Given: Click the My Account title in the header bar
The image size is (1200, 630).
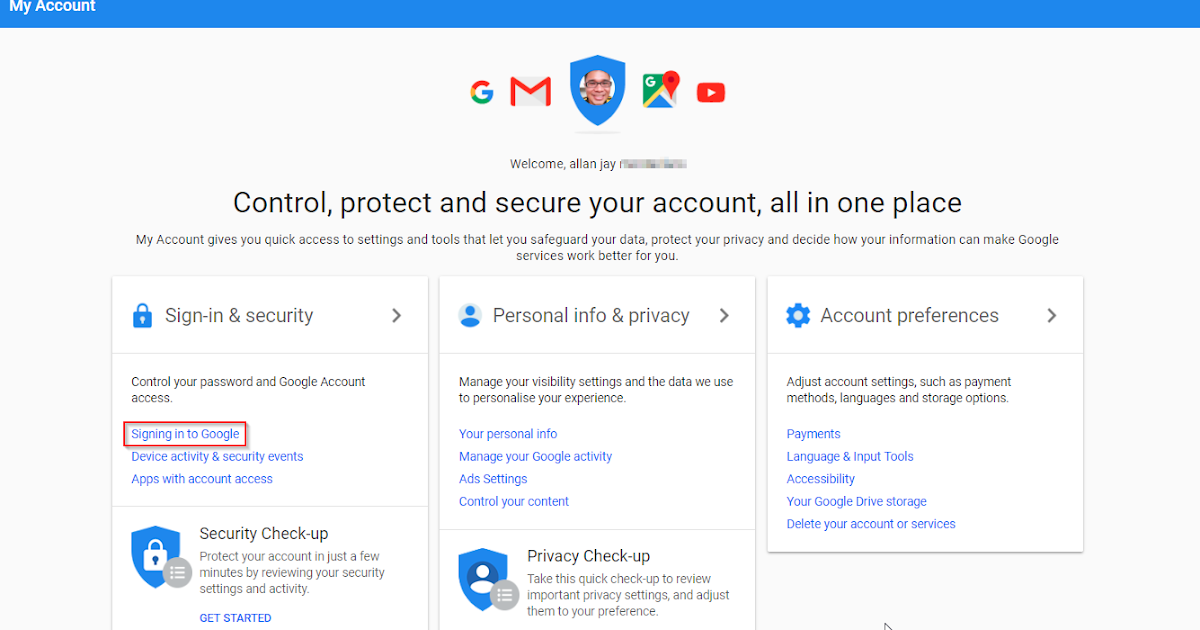Looking at the screenshot, I should (x=51, y=7).
